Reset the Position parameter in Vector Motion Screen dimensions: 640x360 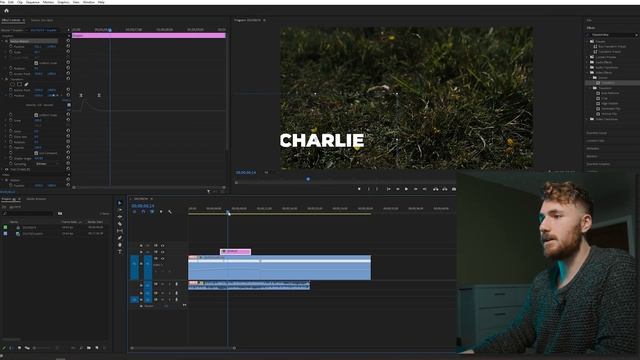68,47
